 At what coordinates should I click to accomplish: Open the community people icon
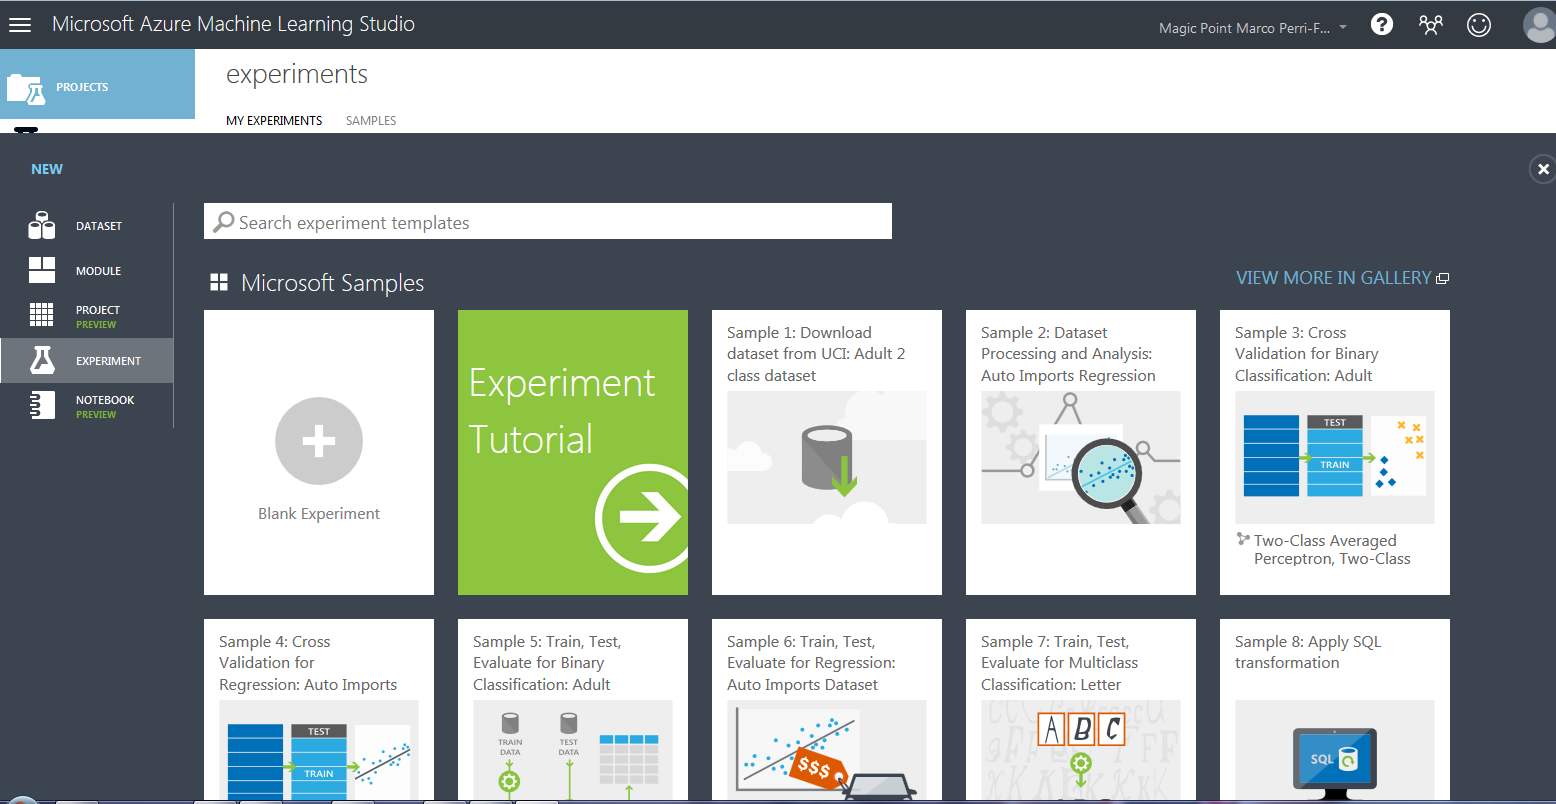[1431, 25]
